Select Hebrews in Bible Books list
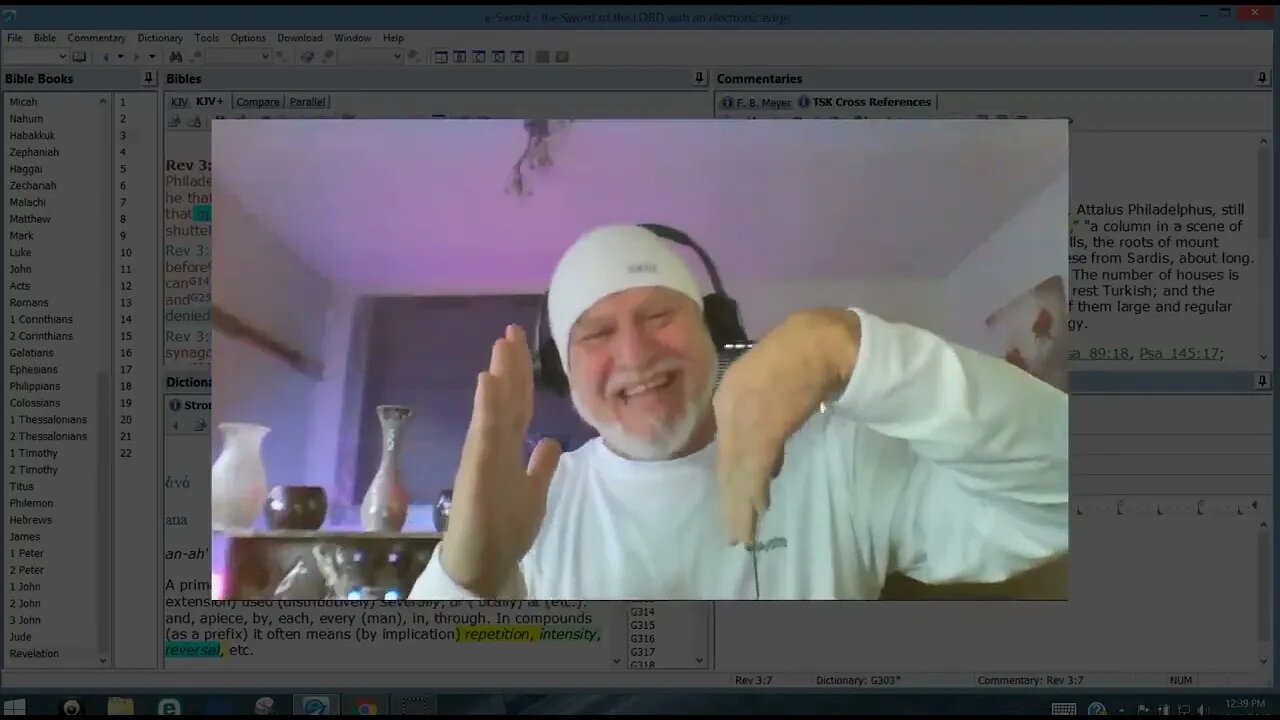The height and width of the screenshot is (720, 1280). point(31,520)
